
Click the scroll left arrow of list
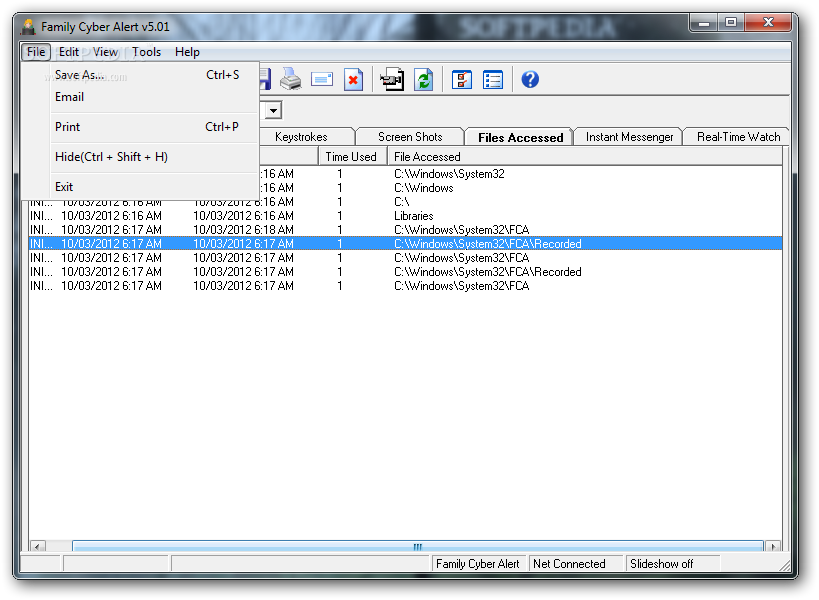coord(38,546)
